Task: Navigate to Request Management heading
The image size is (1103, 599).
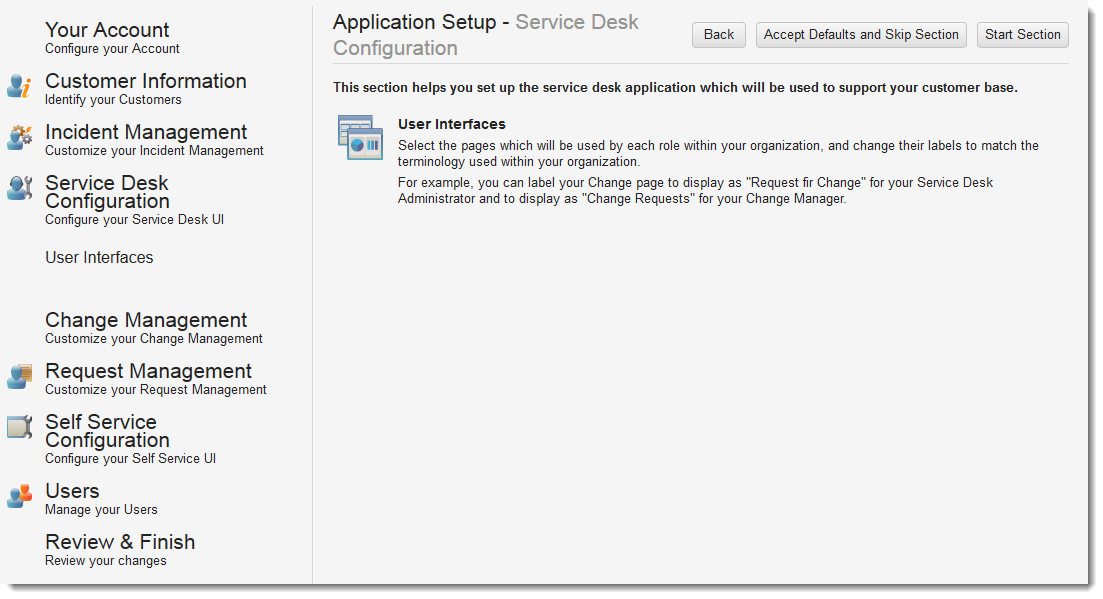Action: pyautogui.click(x=148, y=371)
